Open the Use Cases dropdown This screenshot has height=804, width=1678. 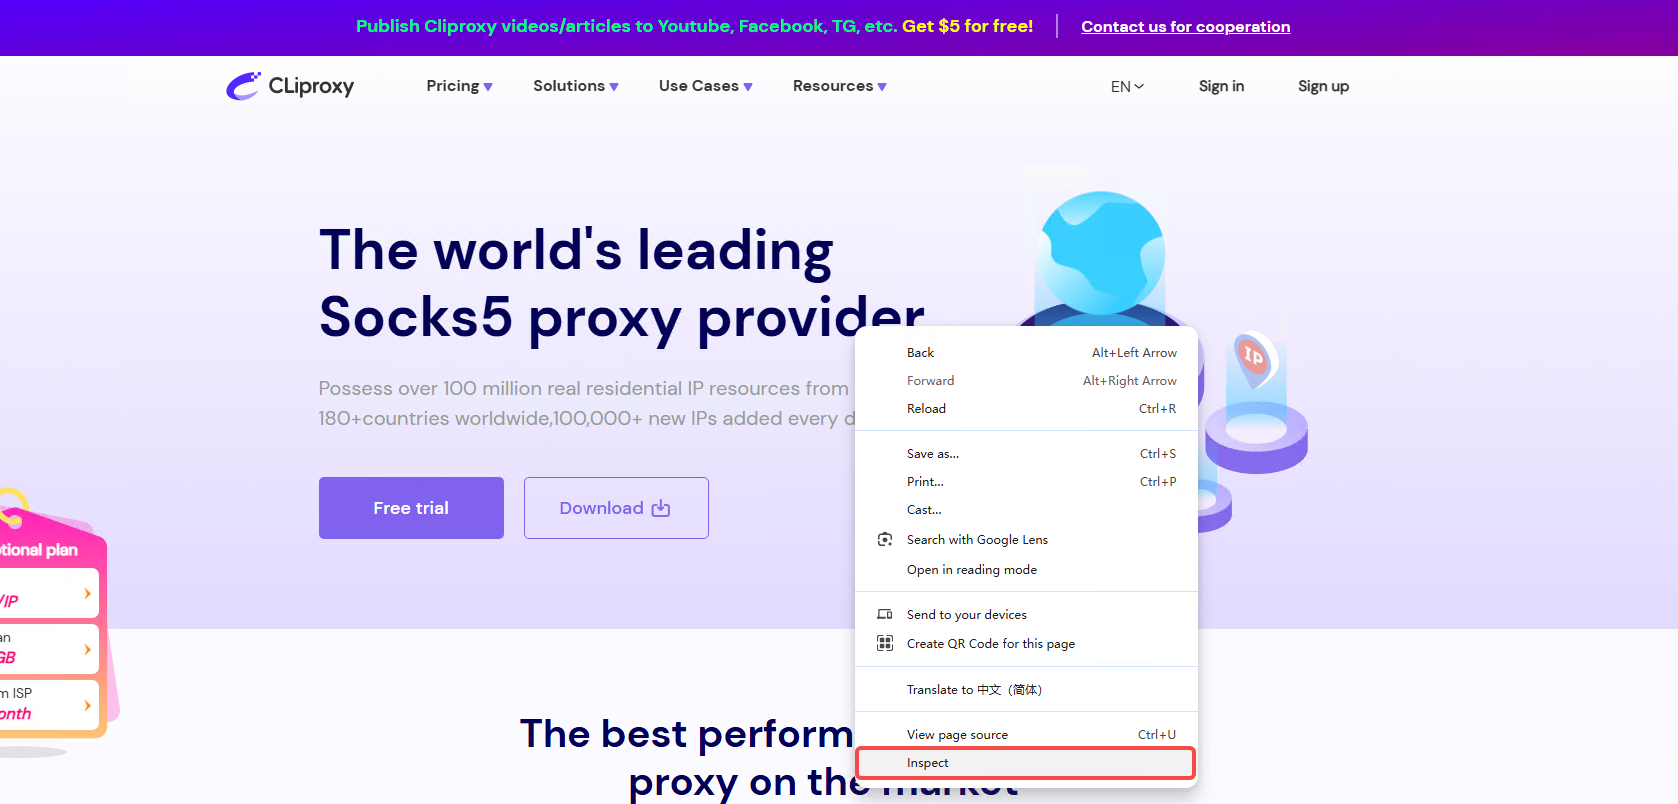706,86
